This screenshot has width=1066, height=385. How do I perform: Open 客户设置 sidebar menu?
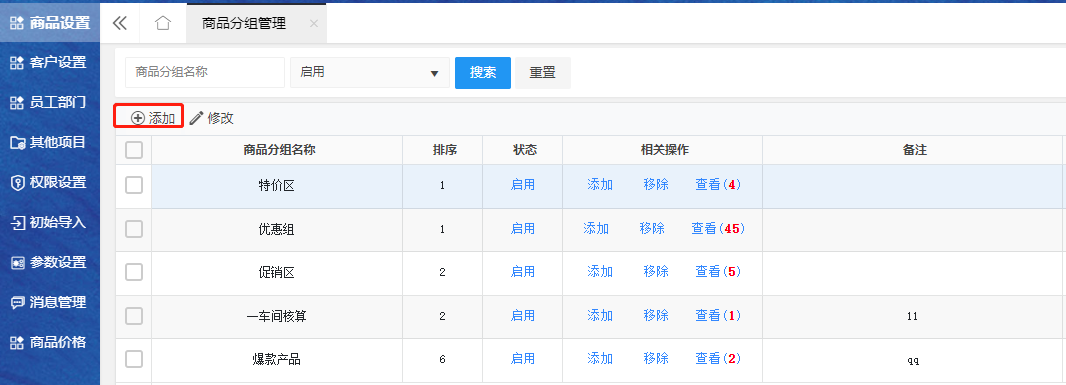coord(50,63)
